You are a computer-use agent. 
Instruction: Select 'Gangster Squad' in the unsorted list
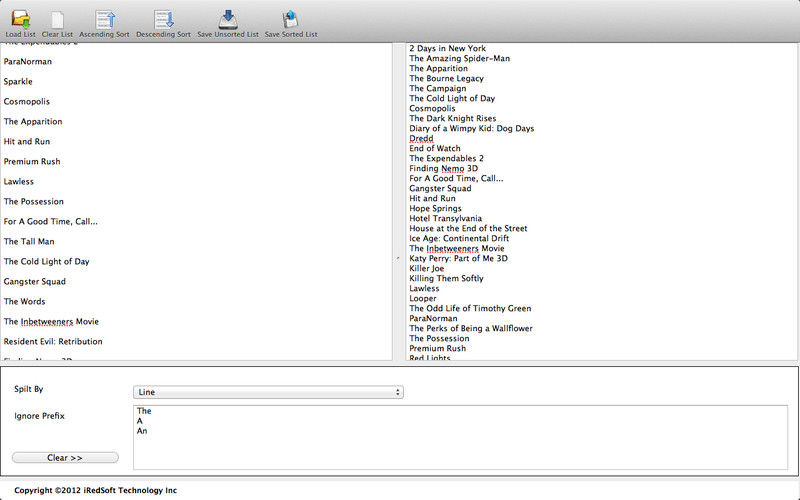35,281
